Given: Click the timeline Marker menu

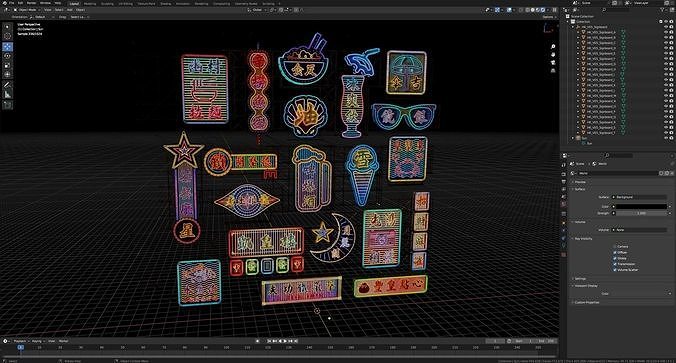Looking at the screenshot, I should 63,341.
